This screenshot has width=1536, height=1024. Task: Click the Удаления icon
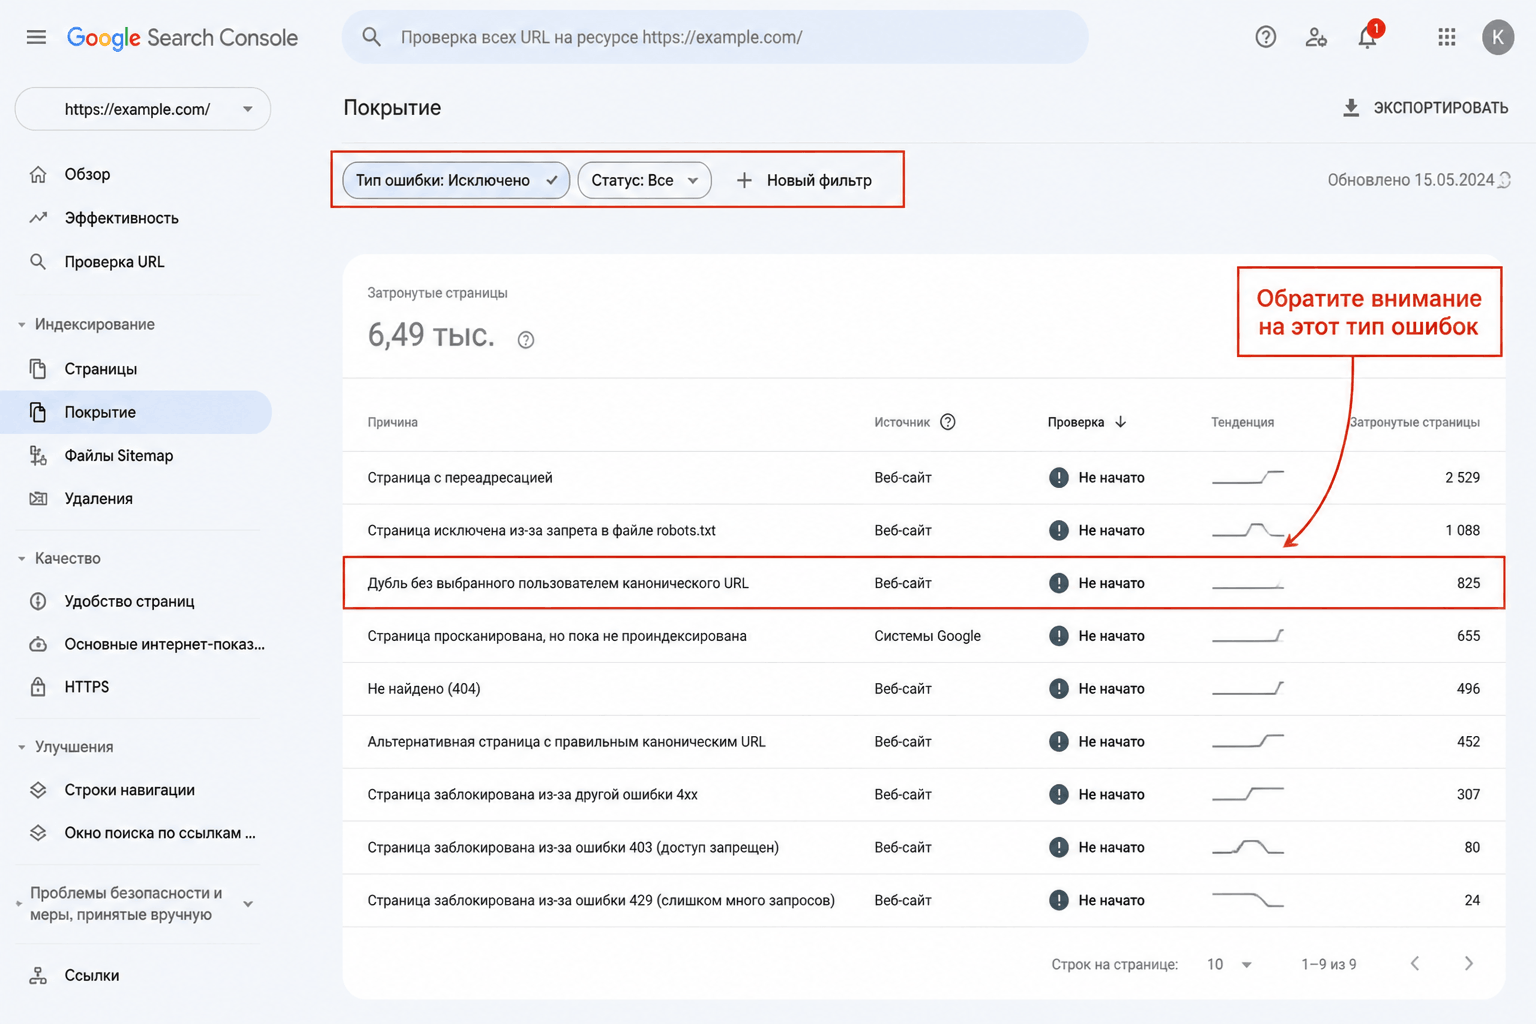click(x=38, y=498)
